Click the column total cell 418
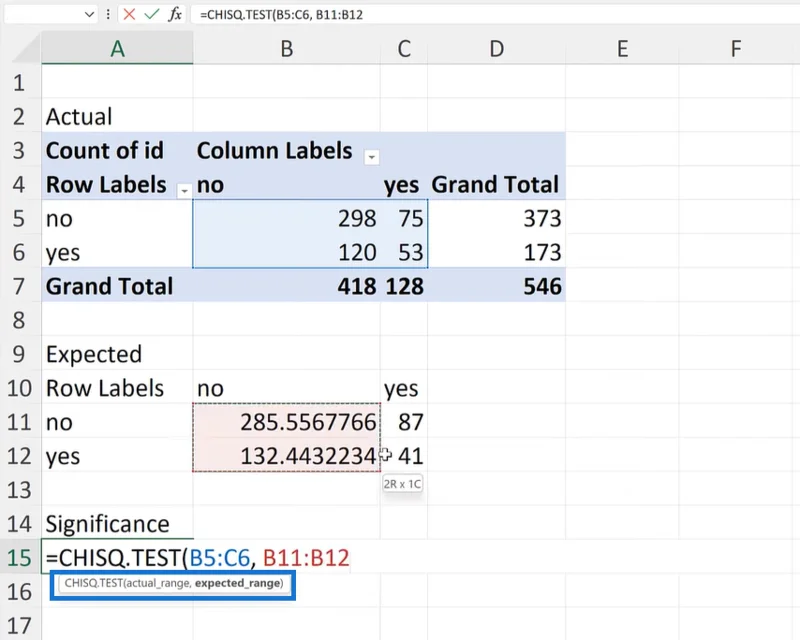The image size is (800, 640). [x=286, y=286]
